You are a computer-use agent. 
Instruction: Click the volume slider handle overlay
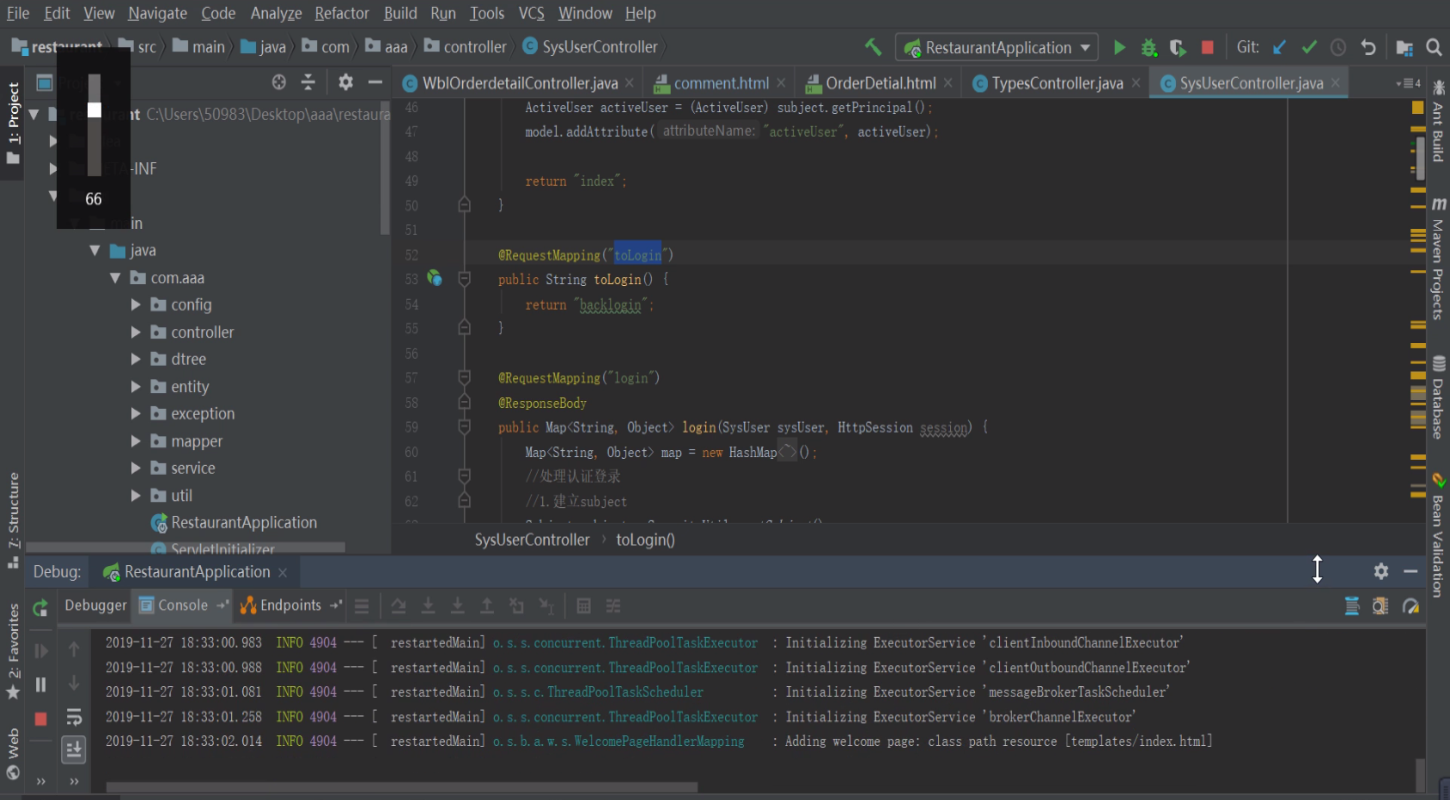pos(94,110)
